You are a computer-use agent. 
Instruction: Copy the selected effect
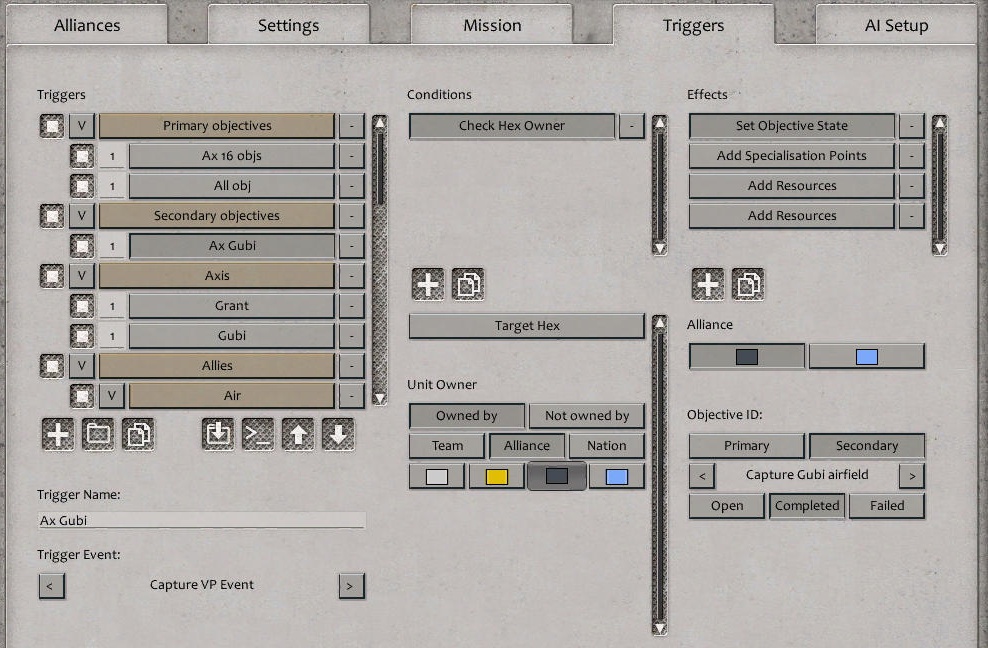[x=748, y=284]
